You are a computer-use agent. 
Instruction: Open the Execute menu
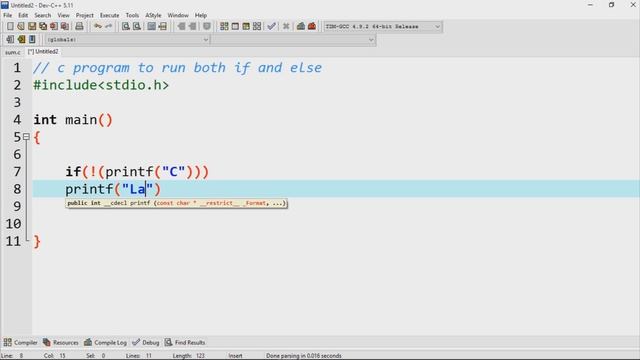pos(109,15)
